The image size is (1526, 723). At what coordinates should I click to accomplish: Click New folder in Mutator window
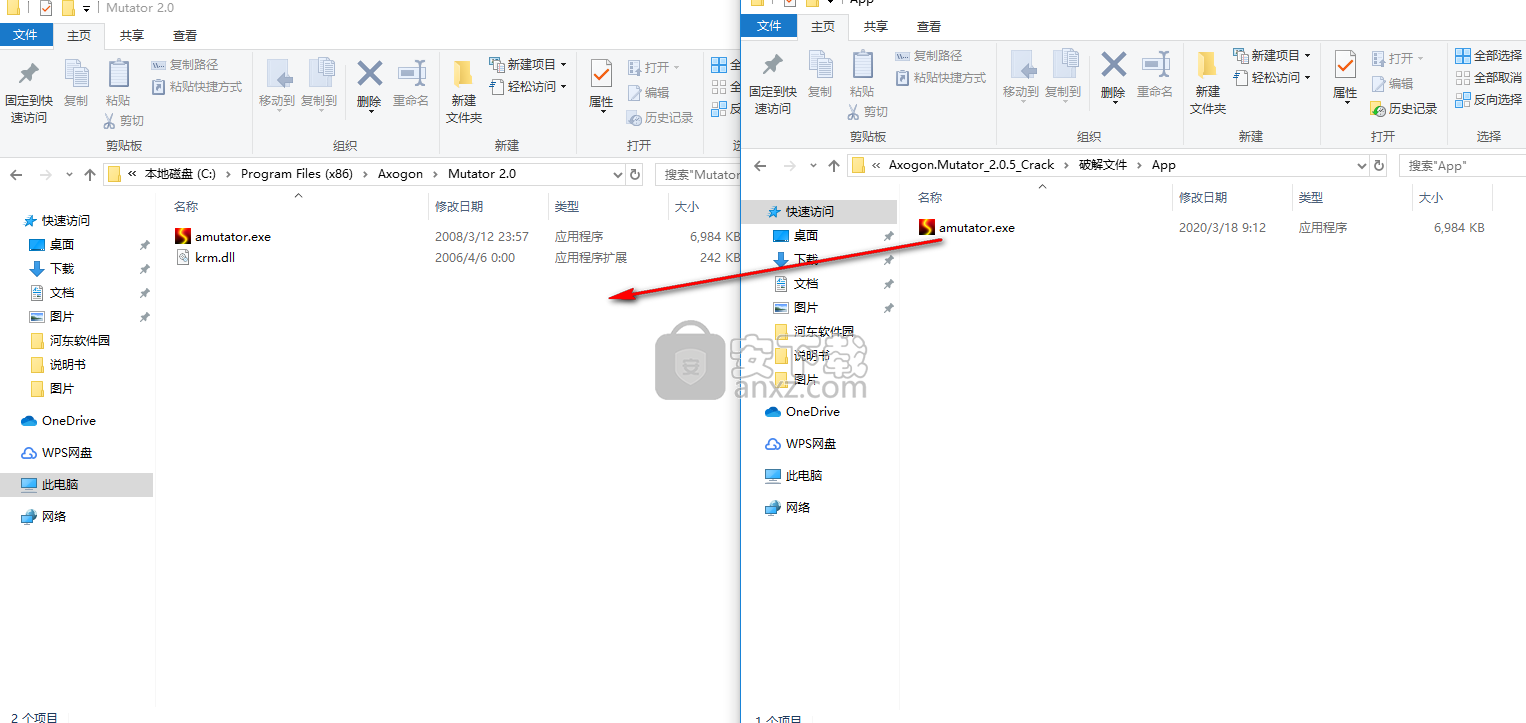tap(464, 92)
